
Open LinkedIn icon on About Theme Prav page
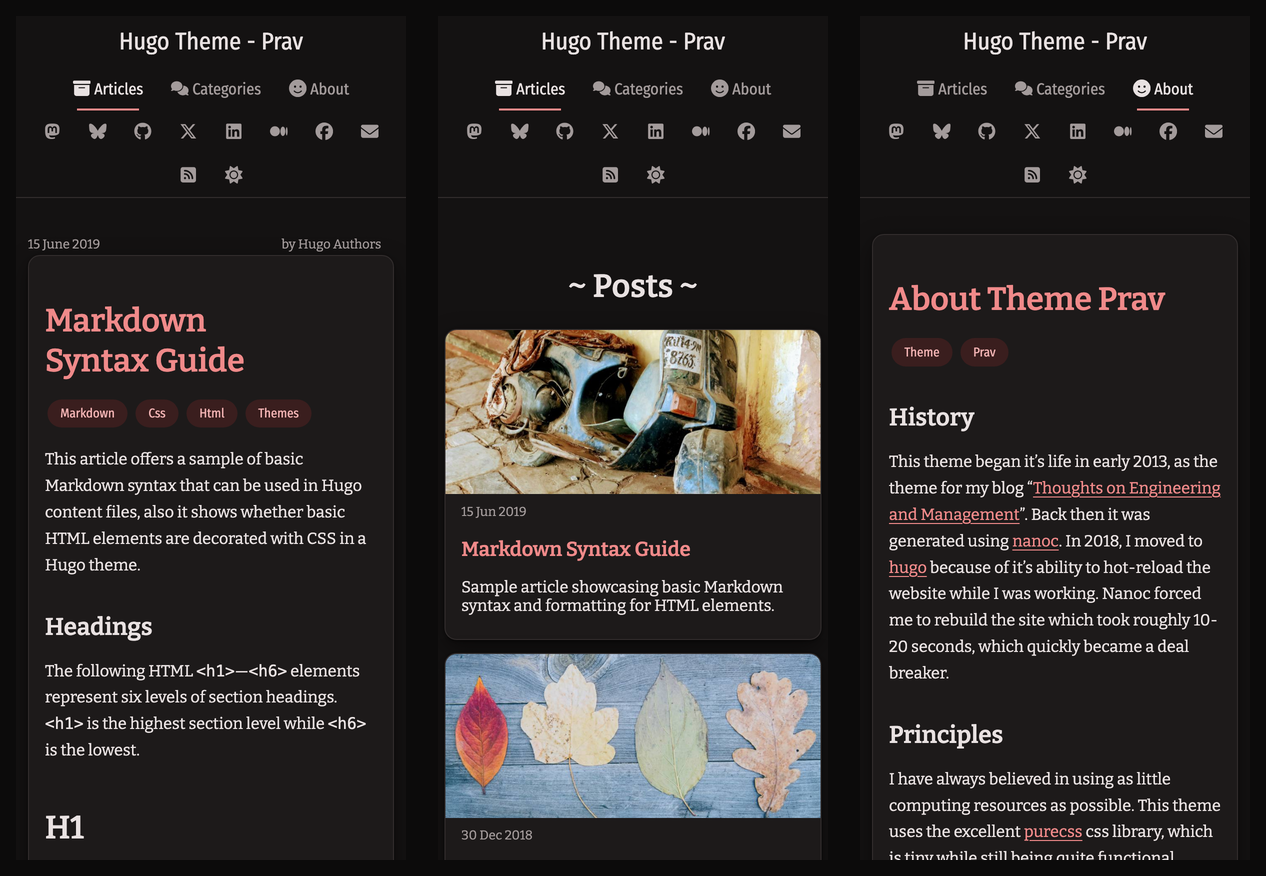tap(1077, 131)
